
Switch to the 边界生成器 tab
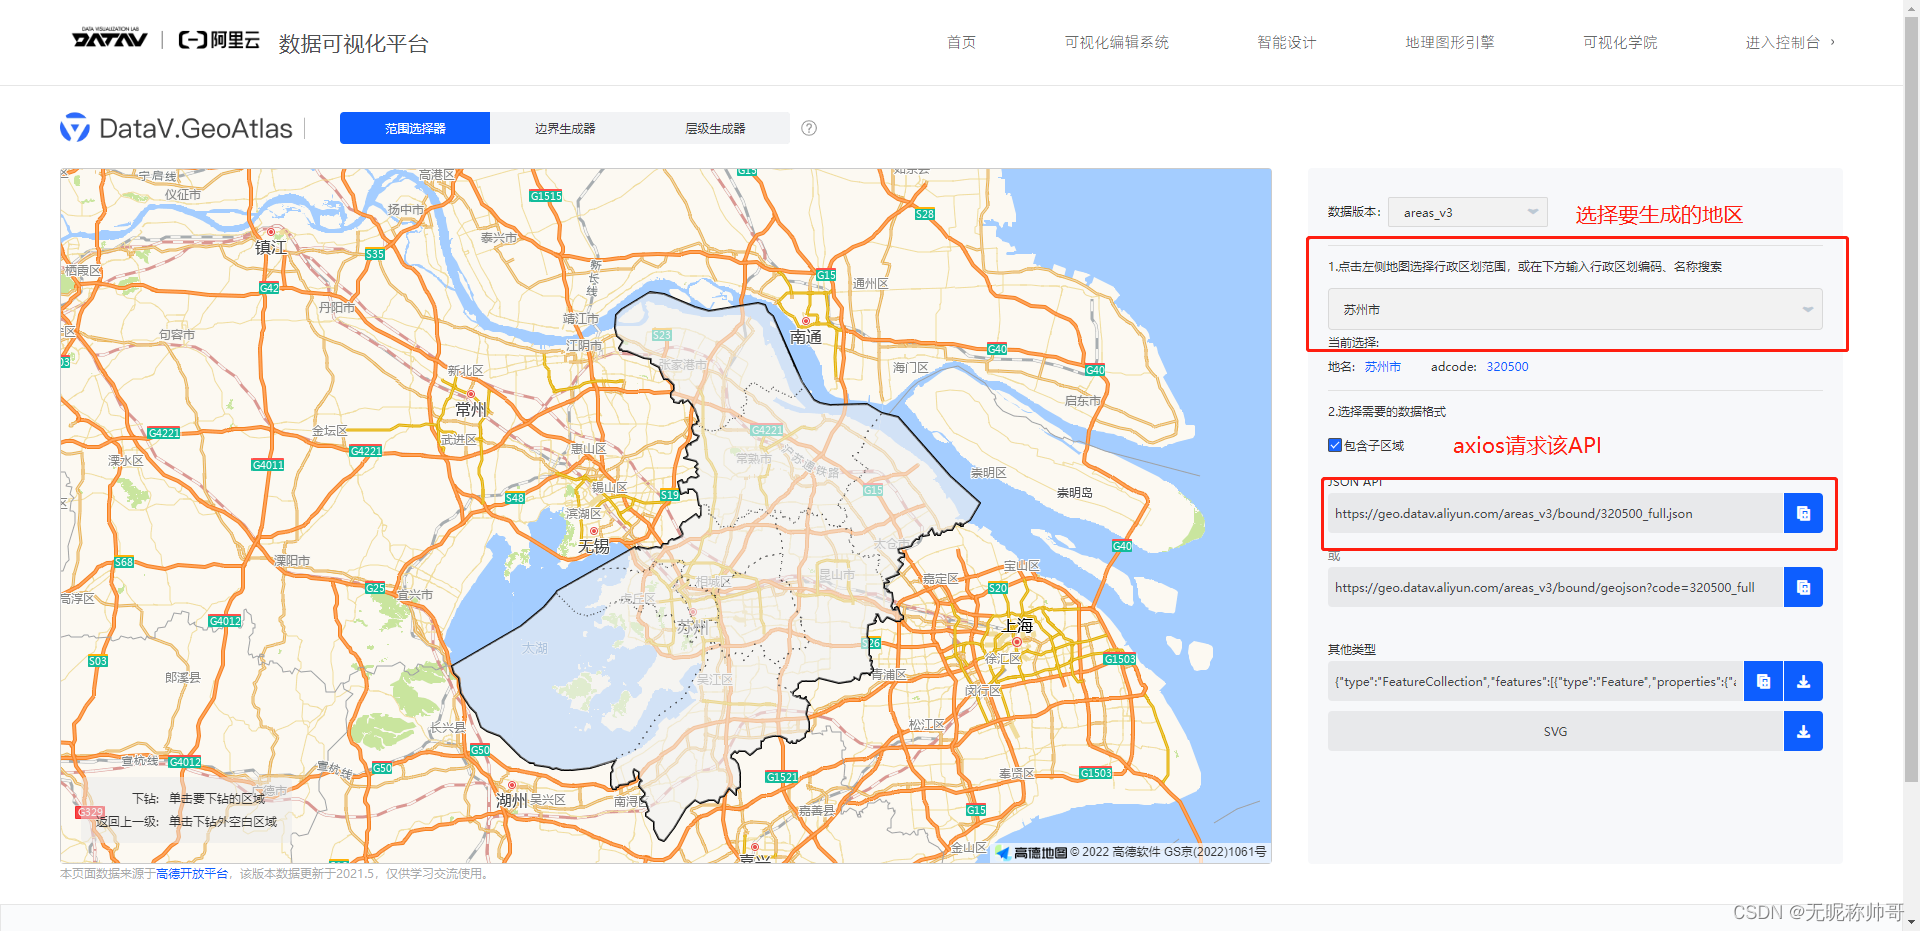tap(565, 128)
